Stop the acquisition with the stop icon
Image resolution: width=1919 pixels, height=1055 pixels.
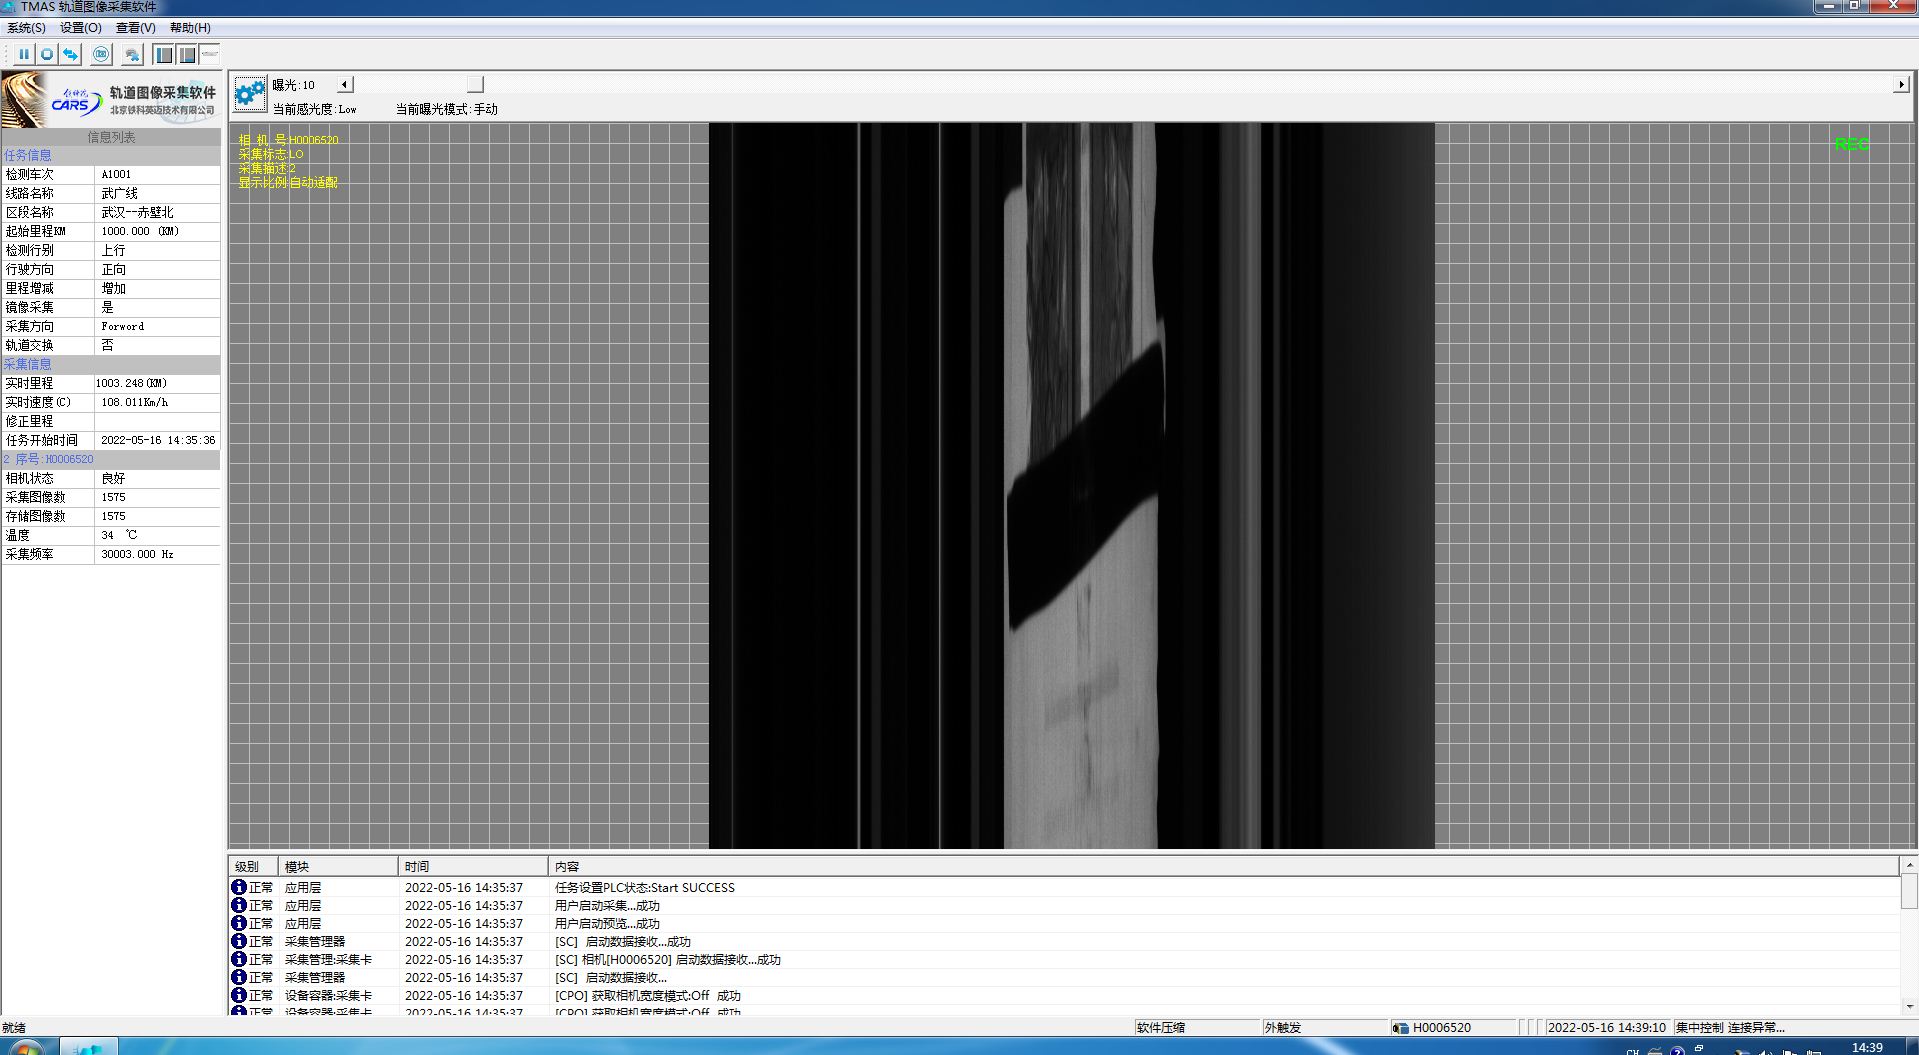pos(47,54)
